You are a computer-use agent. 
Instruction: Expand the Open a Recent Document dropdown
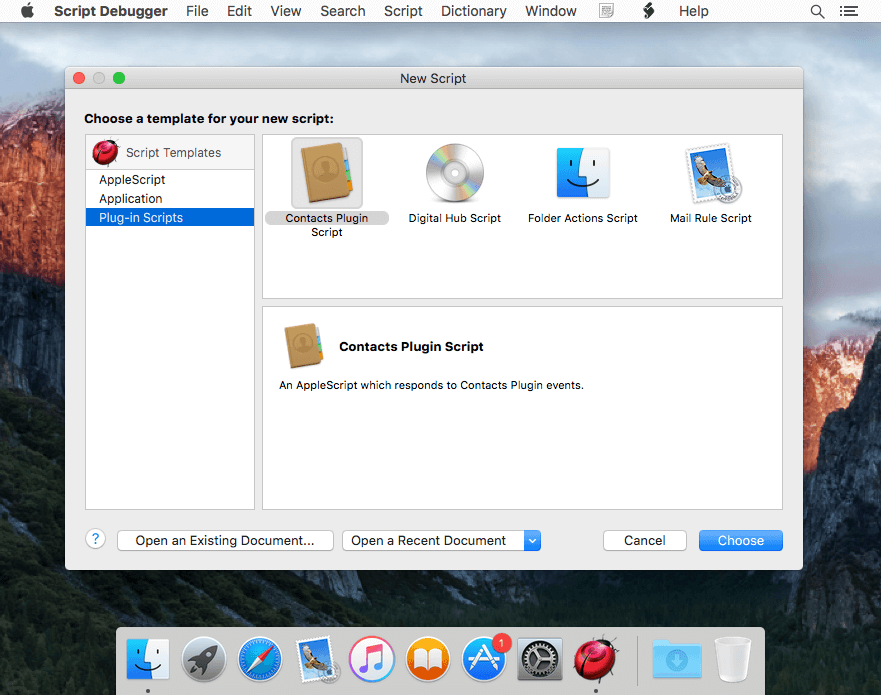coord(533,540)
